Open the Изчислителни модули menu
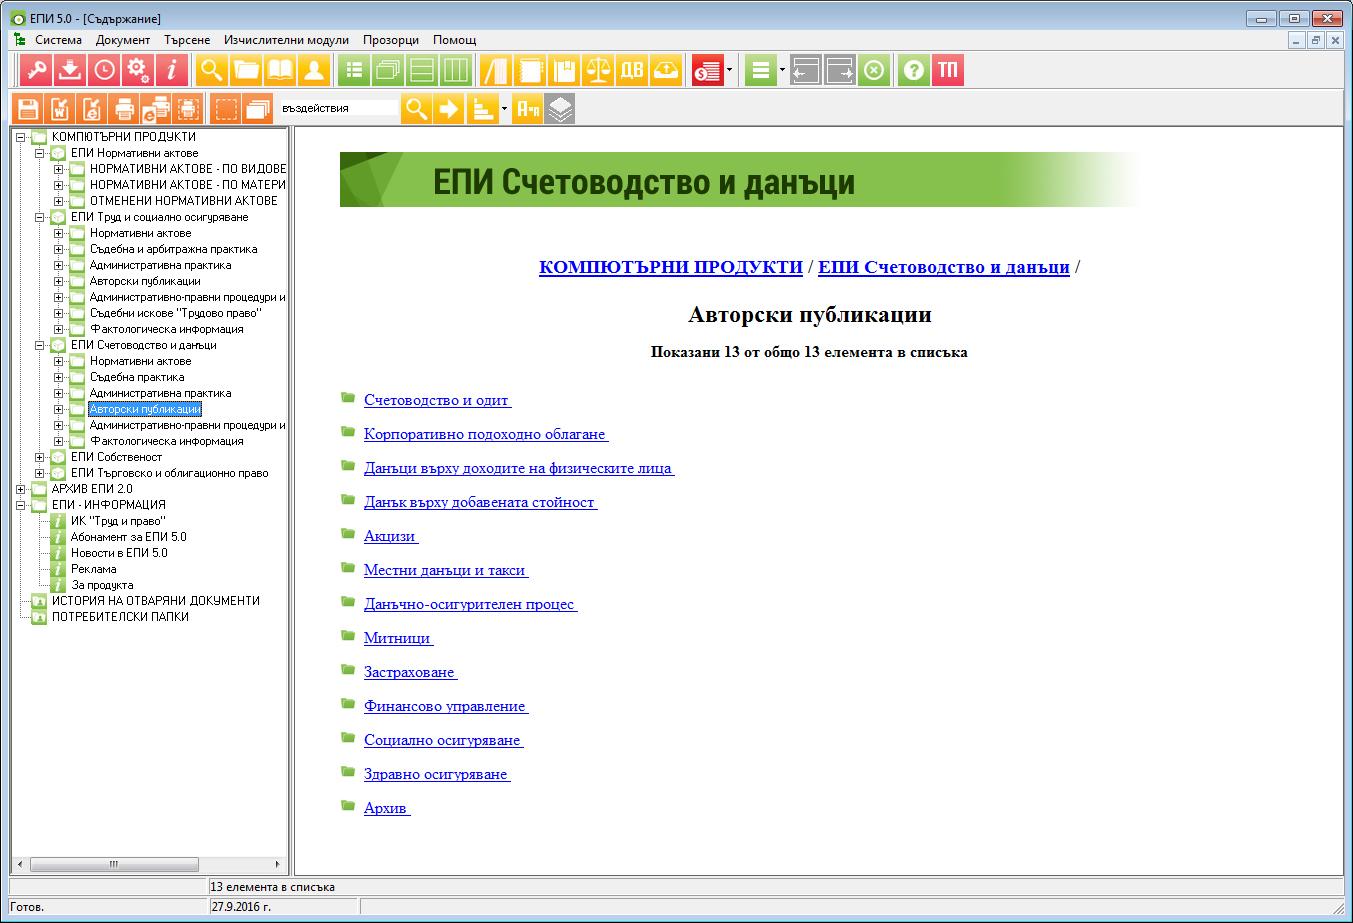Screen dimensions: 1353x923 point(287,40)
